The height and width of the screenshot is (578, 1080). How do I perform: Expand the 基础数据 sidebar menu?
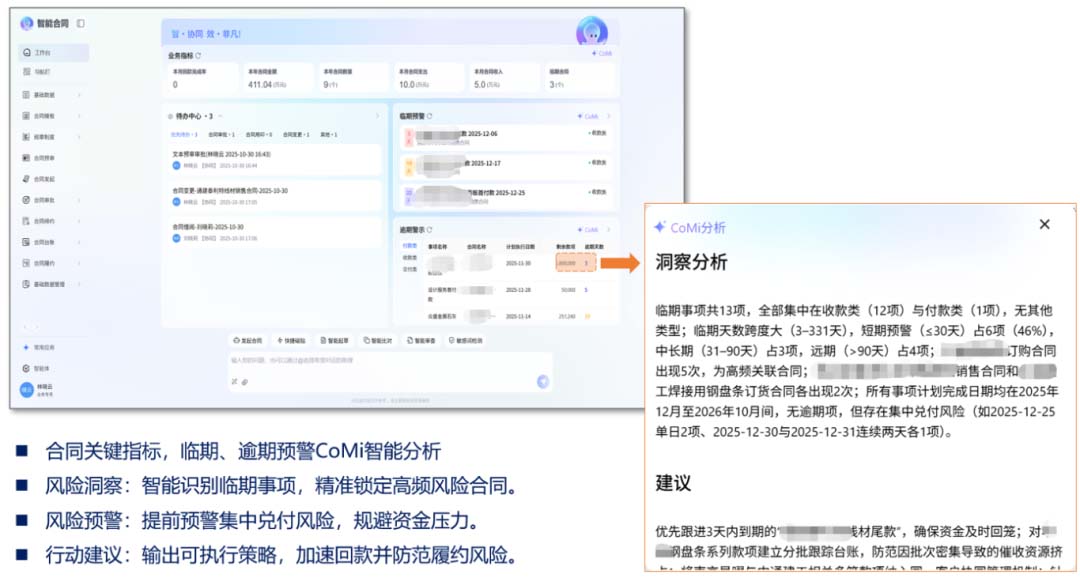[50, 95]
